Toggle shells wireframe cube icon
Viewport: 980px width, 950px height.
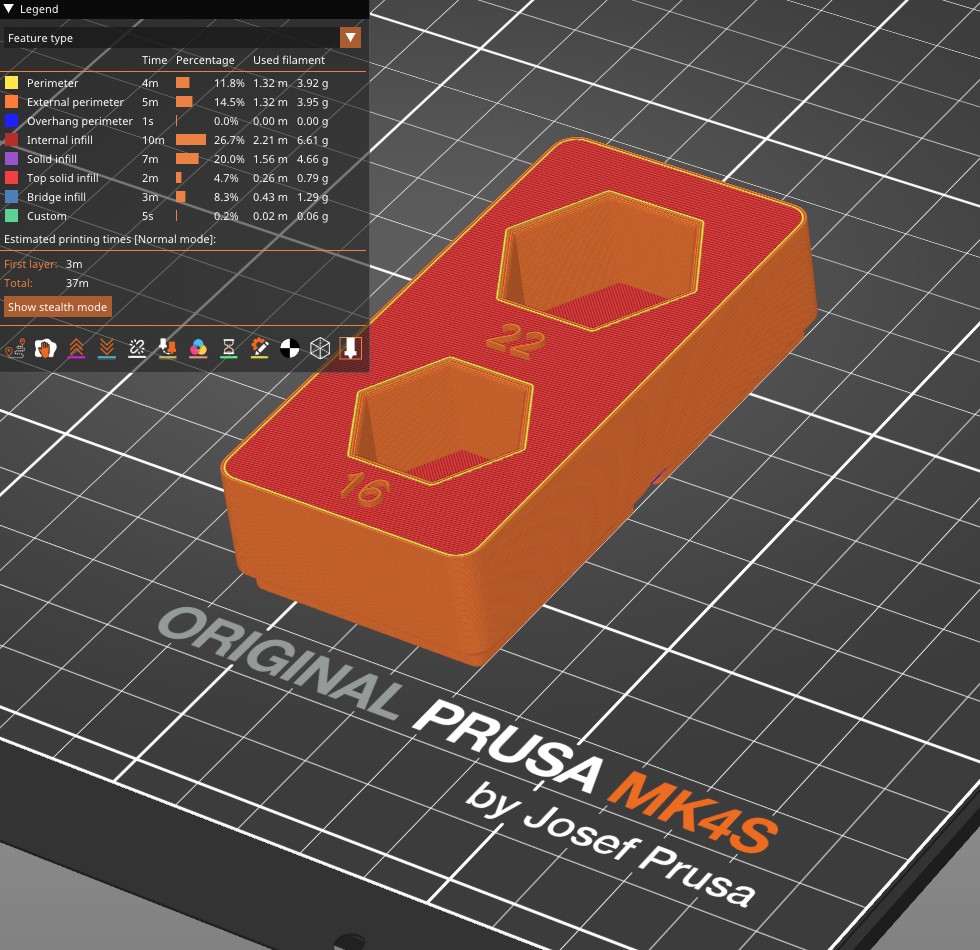click(x=320, y=348)
